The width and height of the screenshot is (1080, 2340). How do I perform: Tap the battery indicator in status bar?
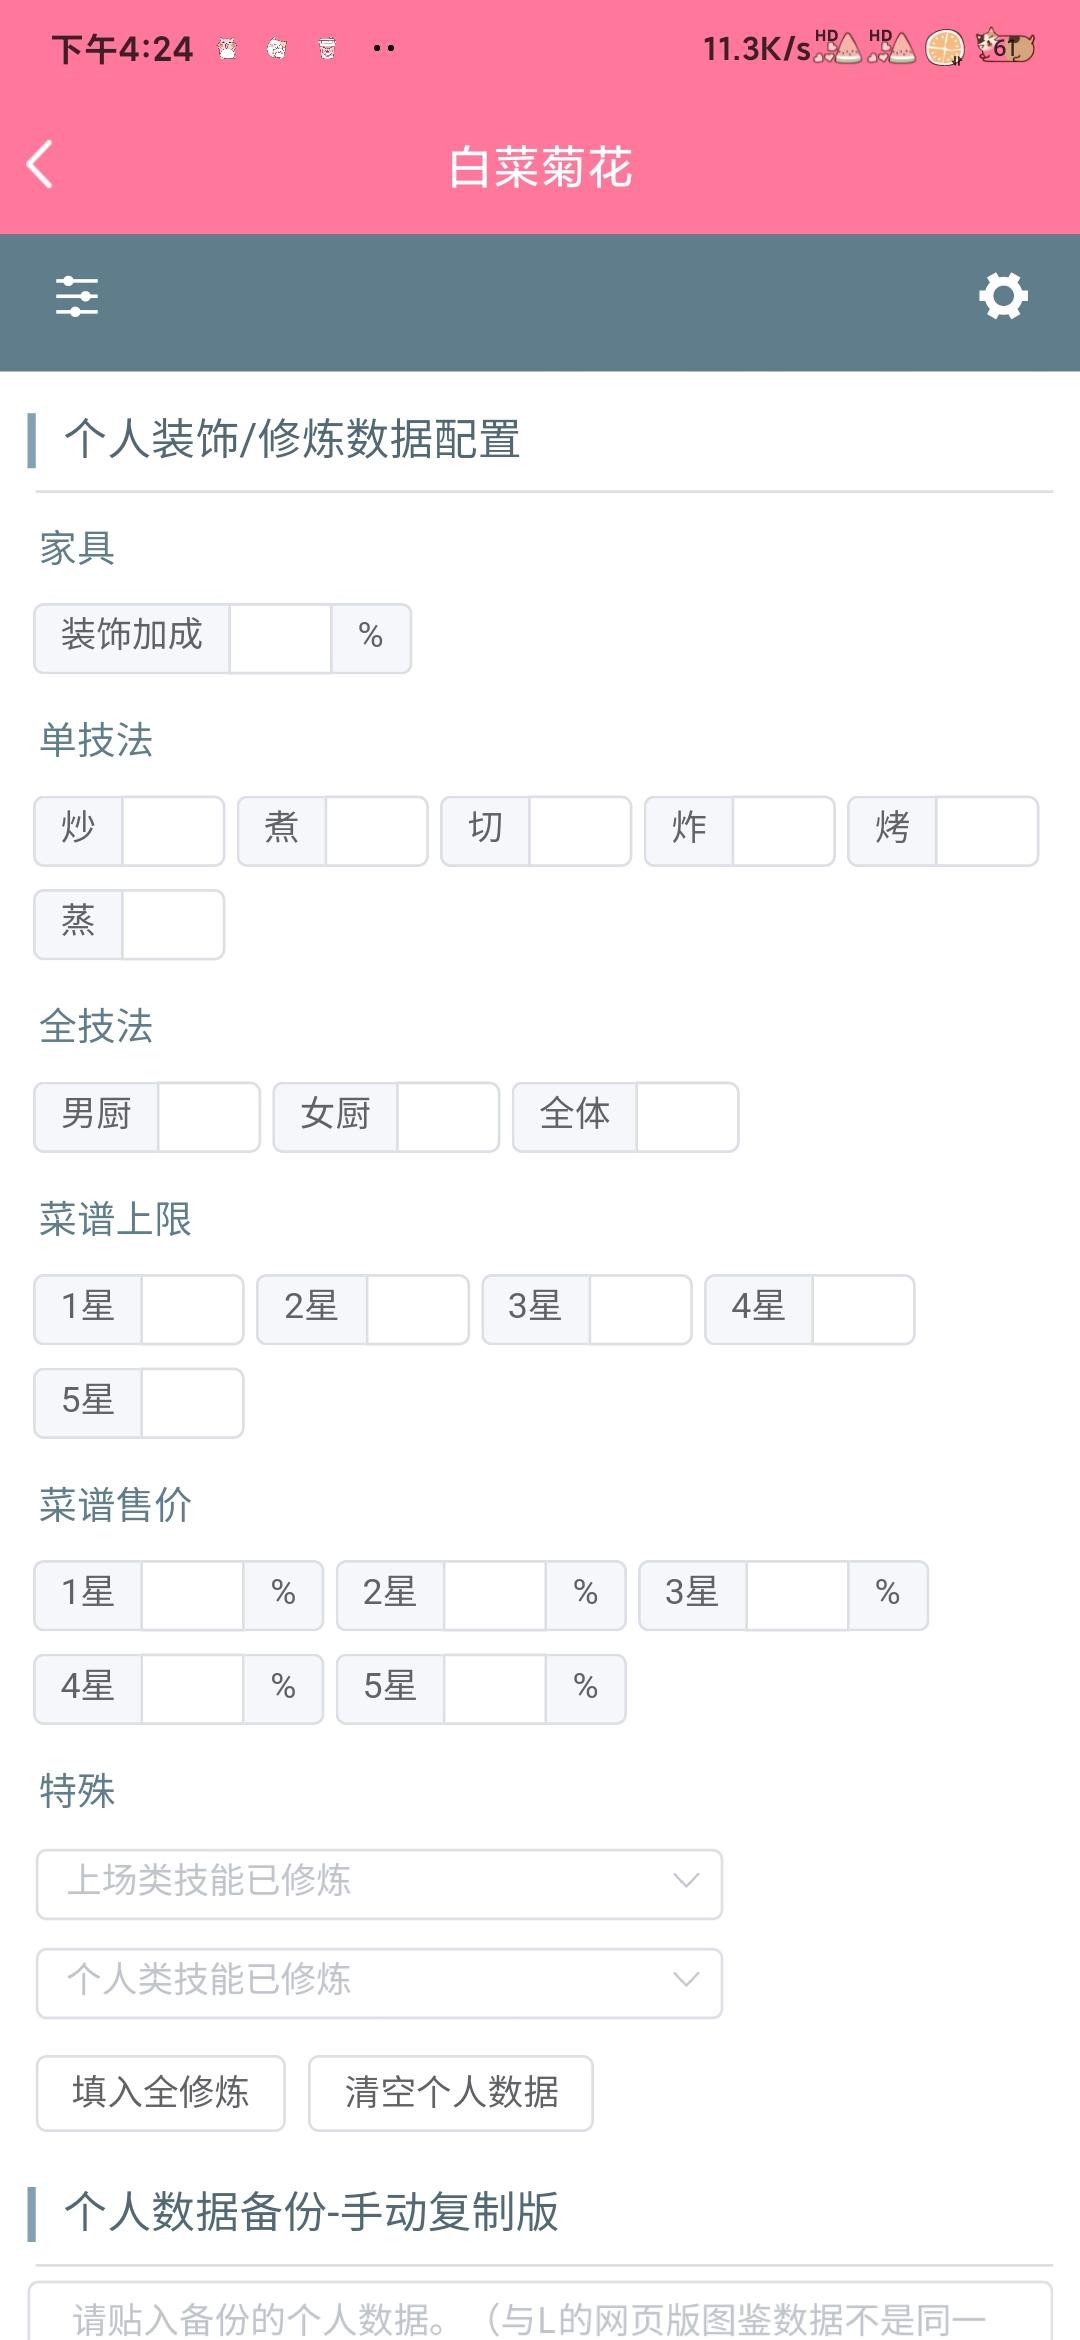coord(1006,47)
